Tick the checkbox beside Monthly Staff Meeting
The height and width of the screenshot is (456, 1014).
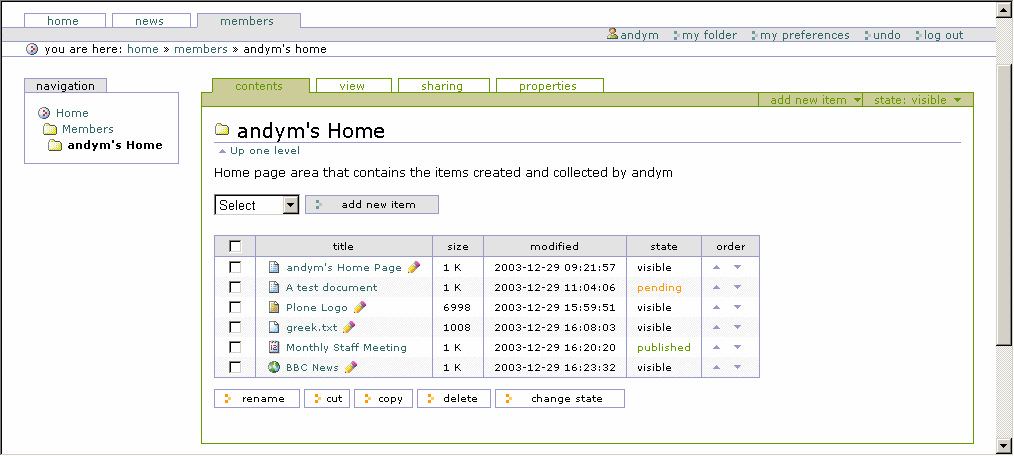[235, 348]
